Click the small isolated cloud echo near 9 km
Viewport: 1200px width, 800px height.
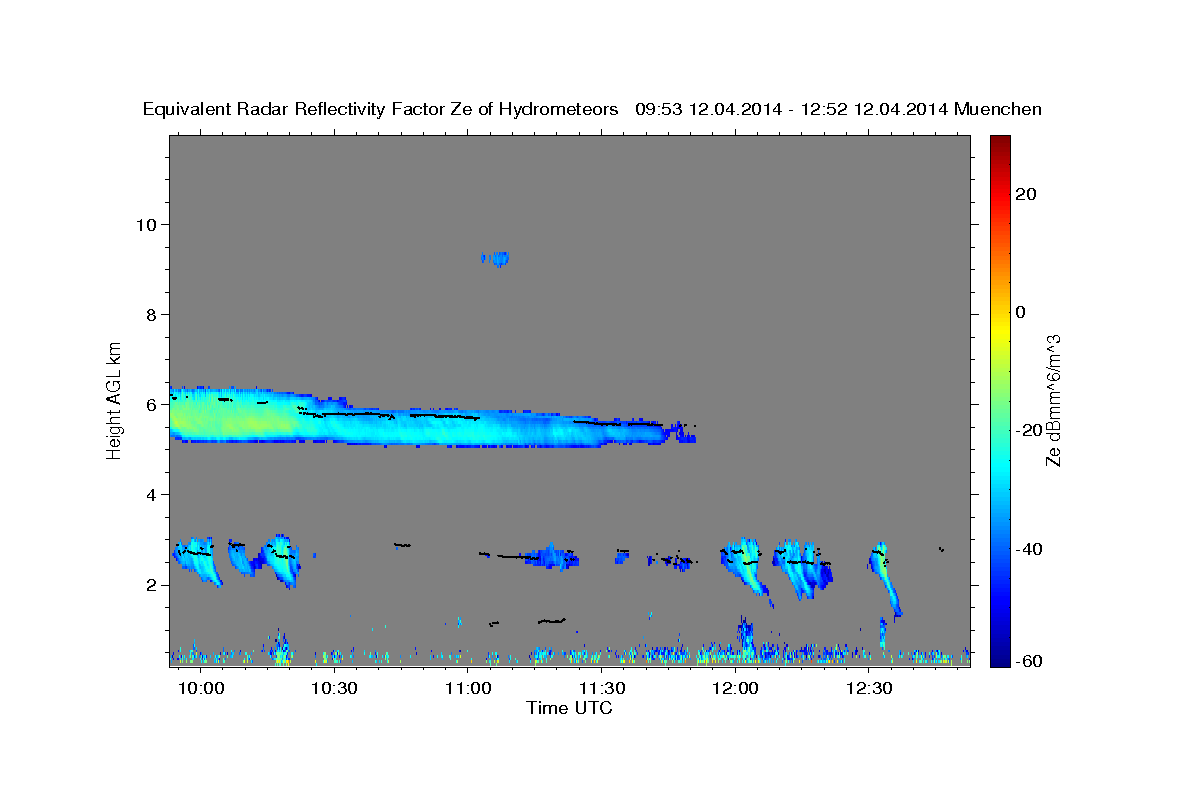(x=495, y=258)
